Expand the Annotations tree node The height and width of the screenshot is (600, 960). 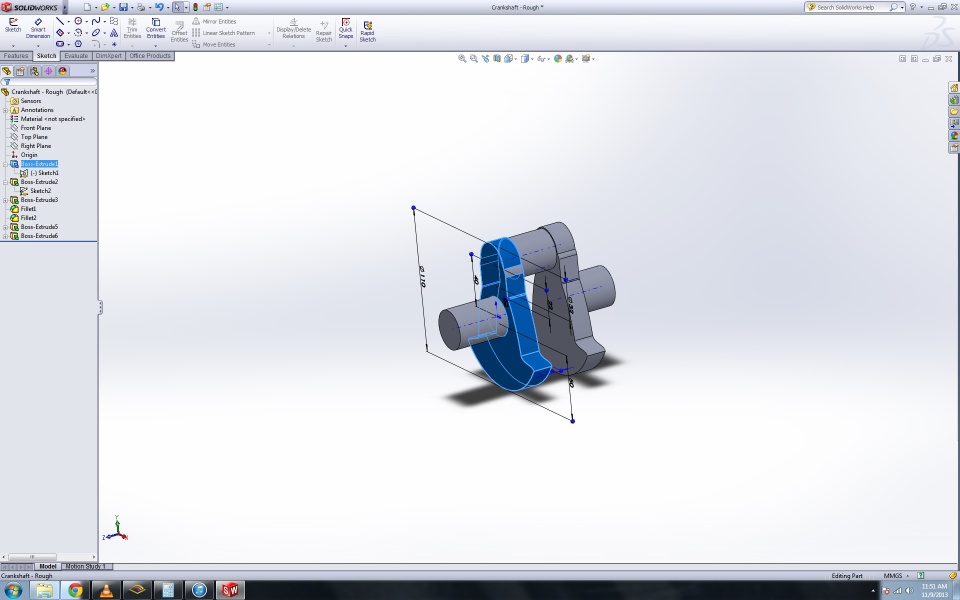pos(6,110)
